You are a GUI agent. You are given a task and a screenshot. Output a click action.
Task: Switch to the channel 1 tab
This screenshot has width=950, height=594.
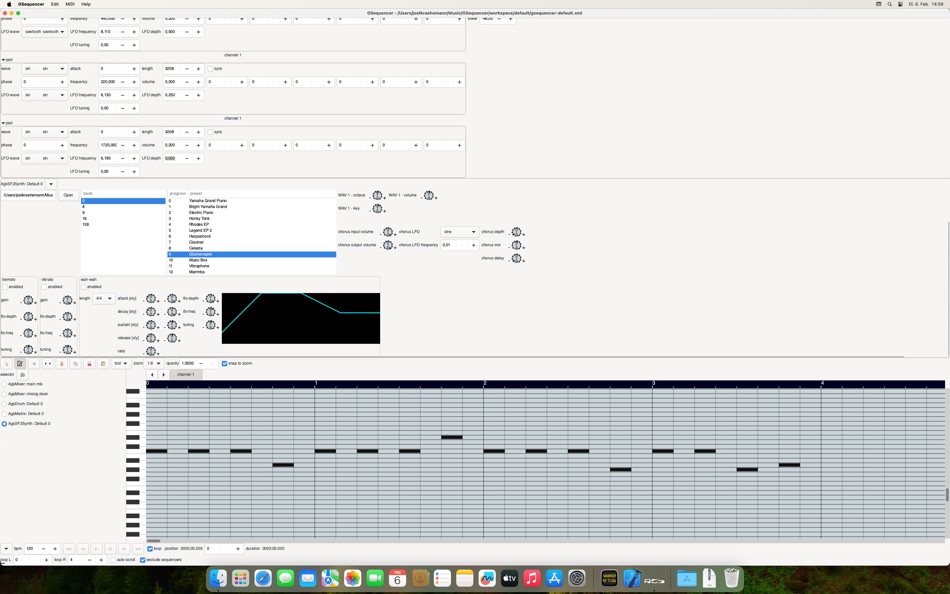coord(185,374)
